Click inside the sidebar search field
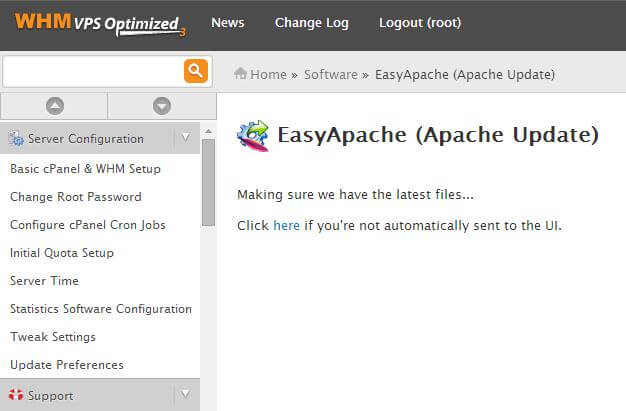 (x=93, y=71)
